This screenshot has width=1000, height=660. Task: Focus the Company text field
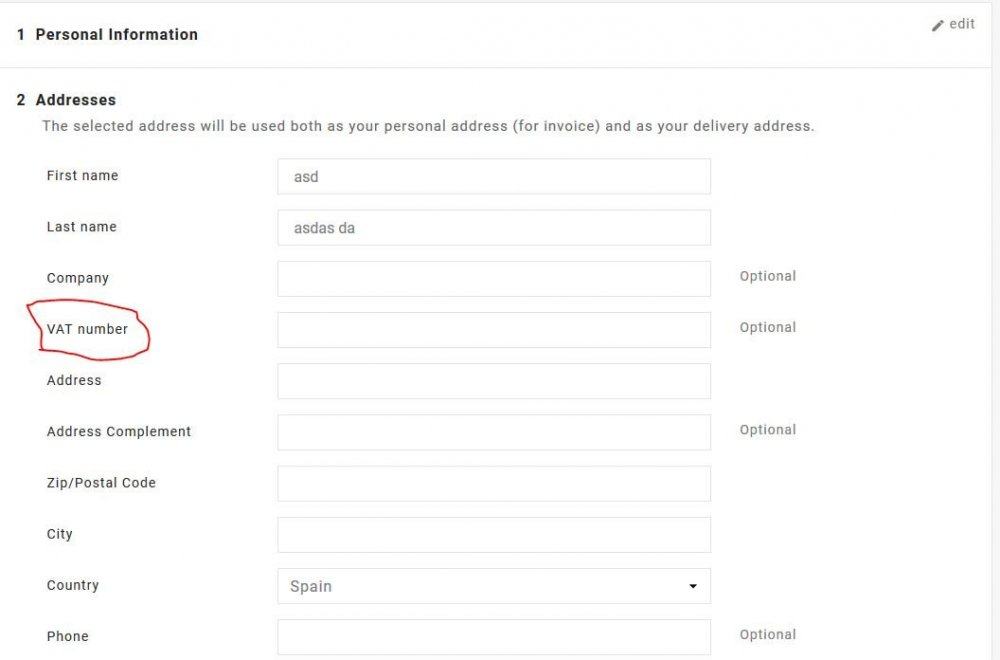[x=494, y=279]
